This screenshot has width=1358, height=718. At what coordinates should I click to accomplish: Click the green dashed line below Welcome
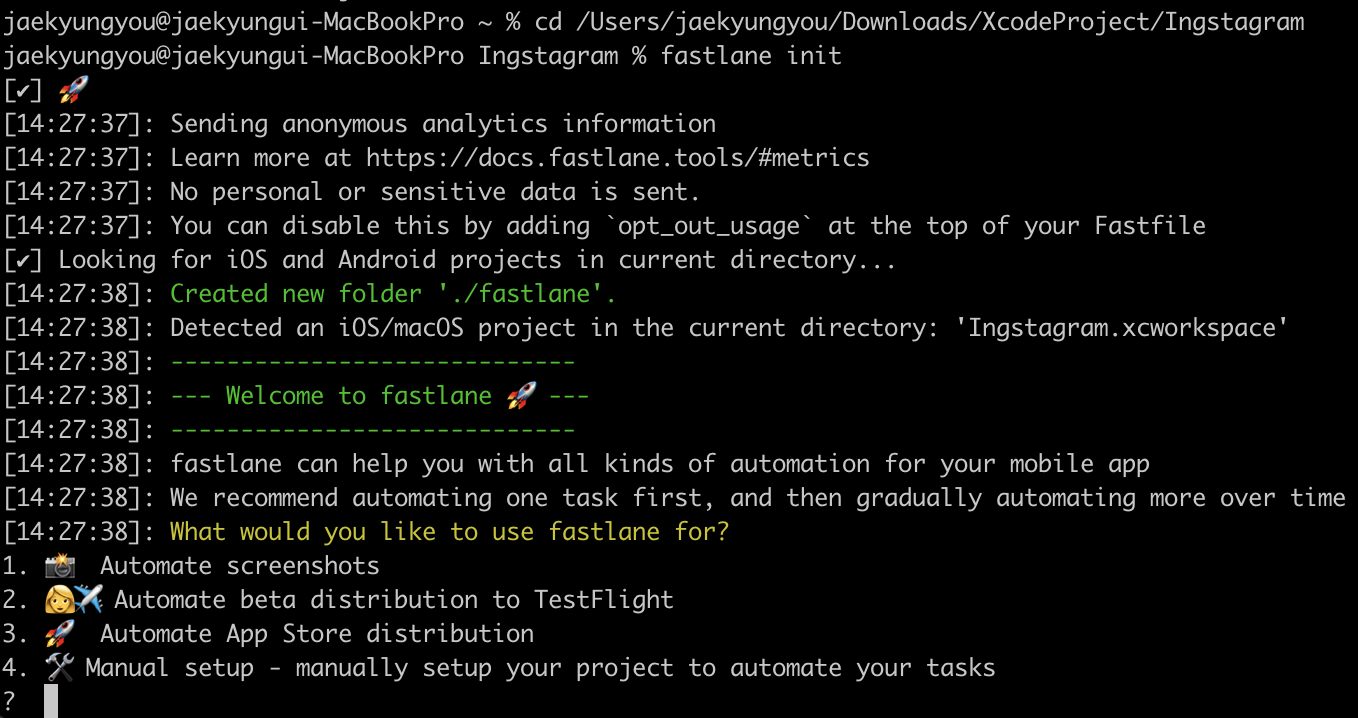pos(373,430)
